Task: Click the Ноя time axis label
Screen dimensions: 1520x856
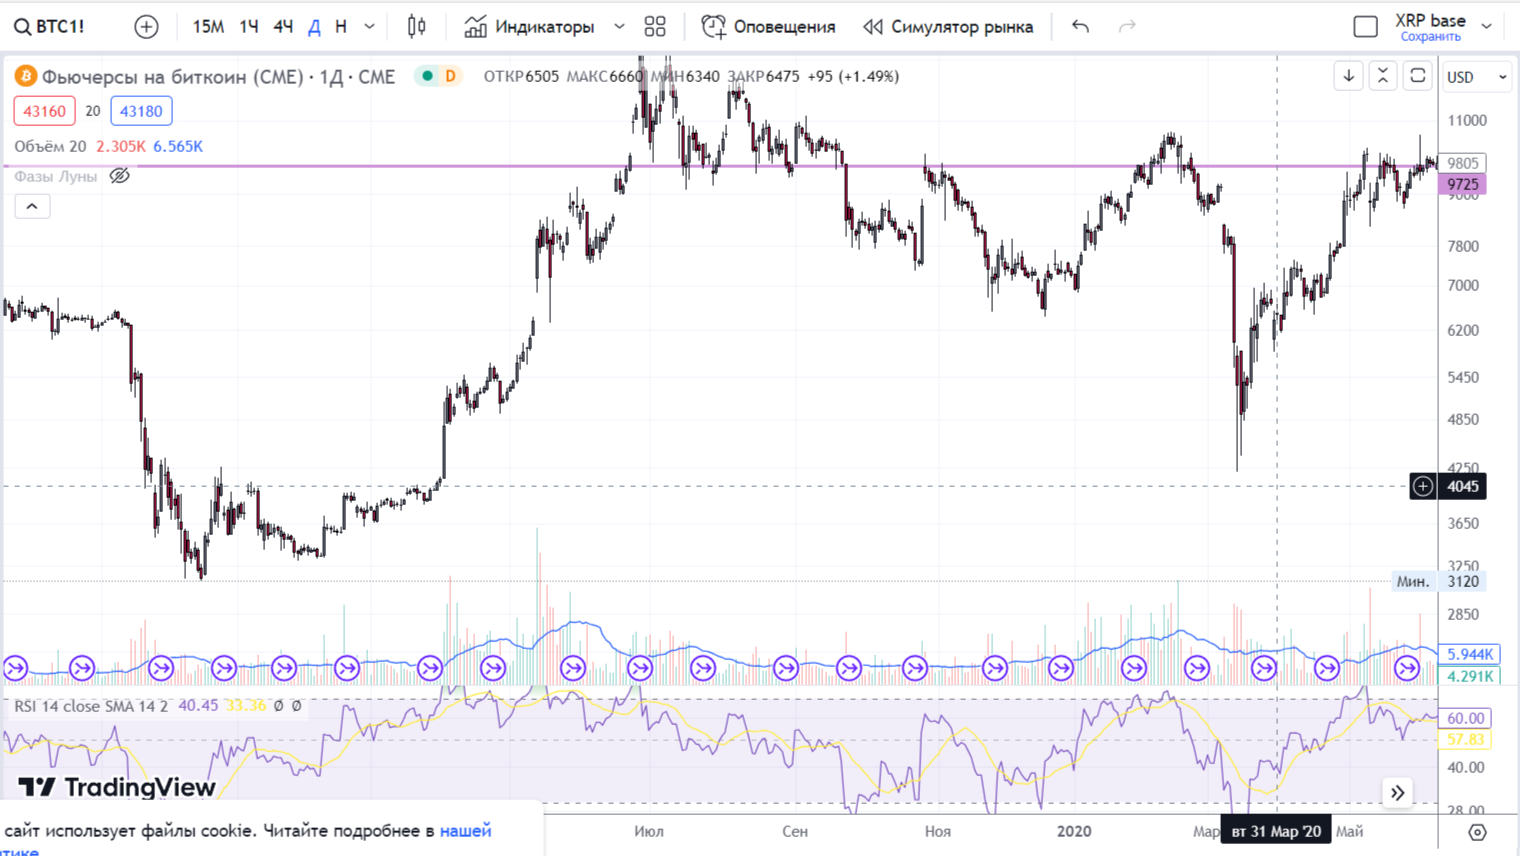Action: point(938,831)
